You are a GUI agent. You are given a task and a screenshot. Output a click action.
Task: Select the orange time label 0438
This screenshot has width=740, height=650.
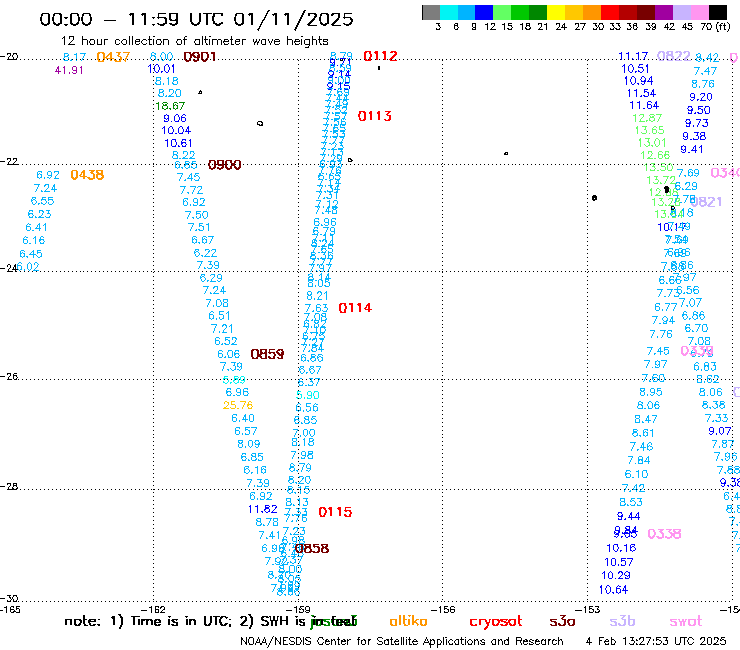[87, 175]
